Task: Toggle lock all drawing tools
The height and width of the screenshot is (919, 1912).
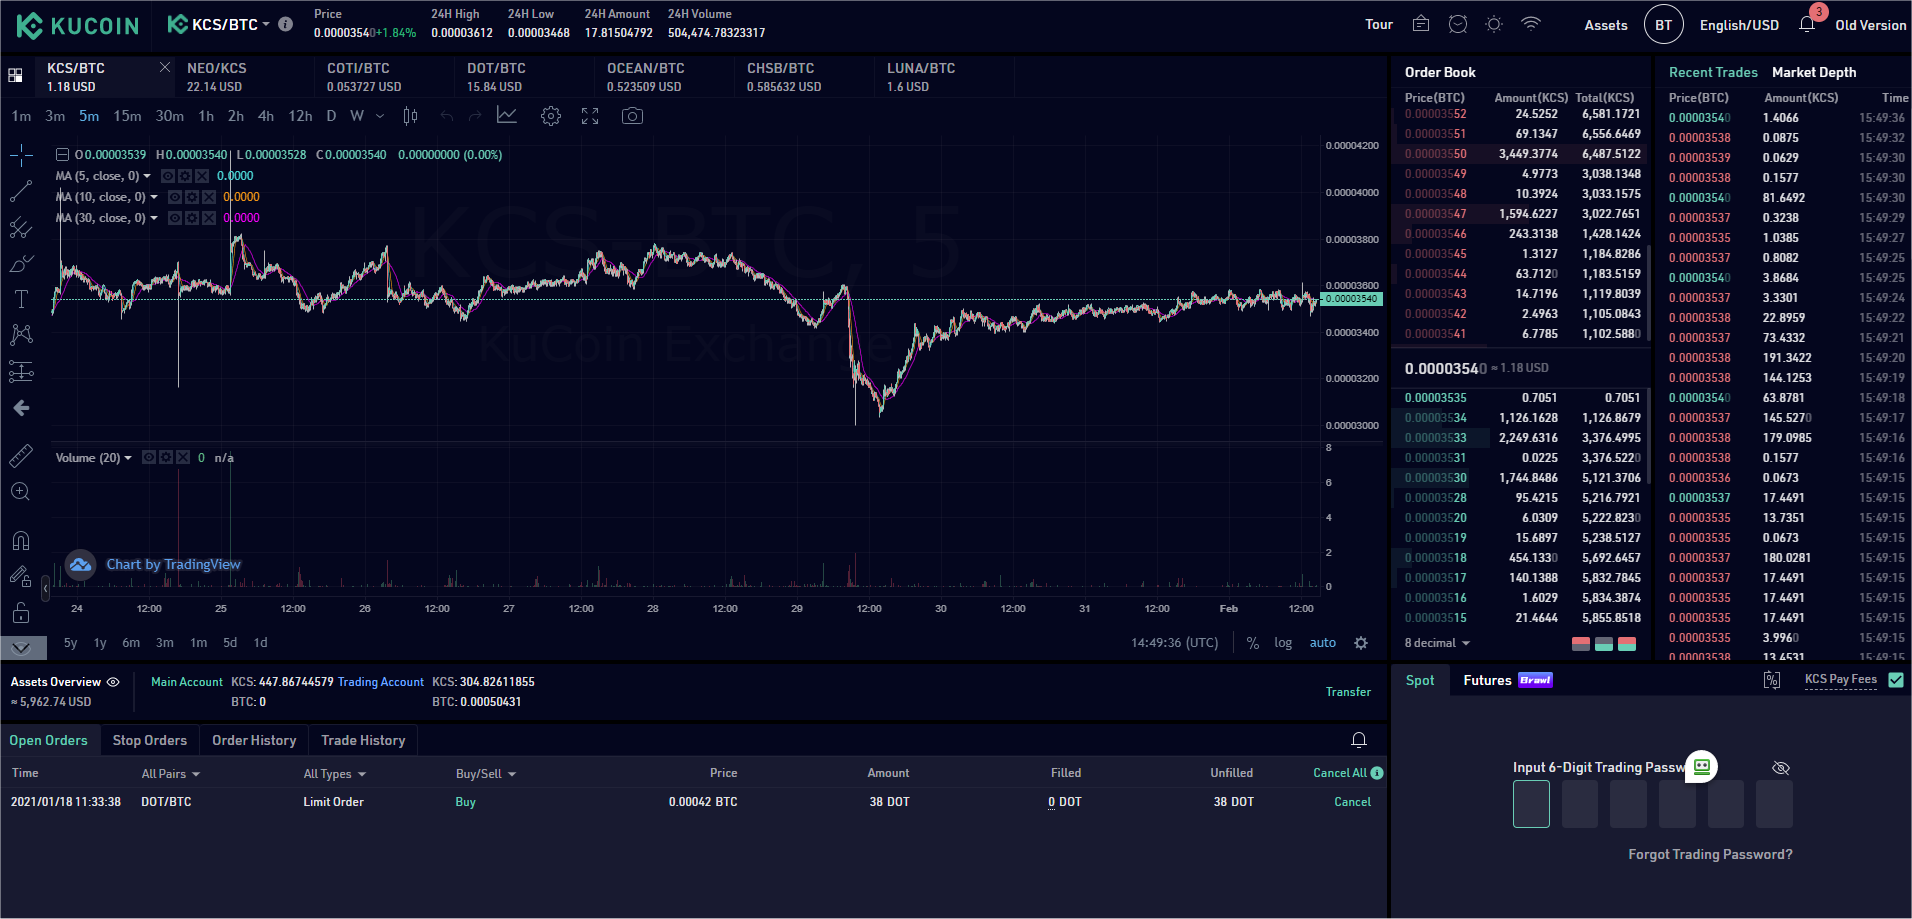Action: point(21,613)
